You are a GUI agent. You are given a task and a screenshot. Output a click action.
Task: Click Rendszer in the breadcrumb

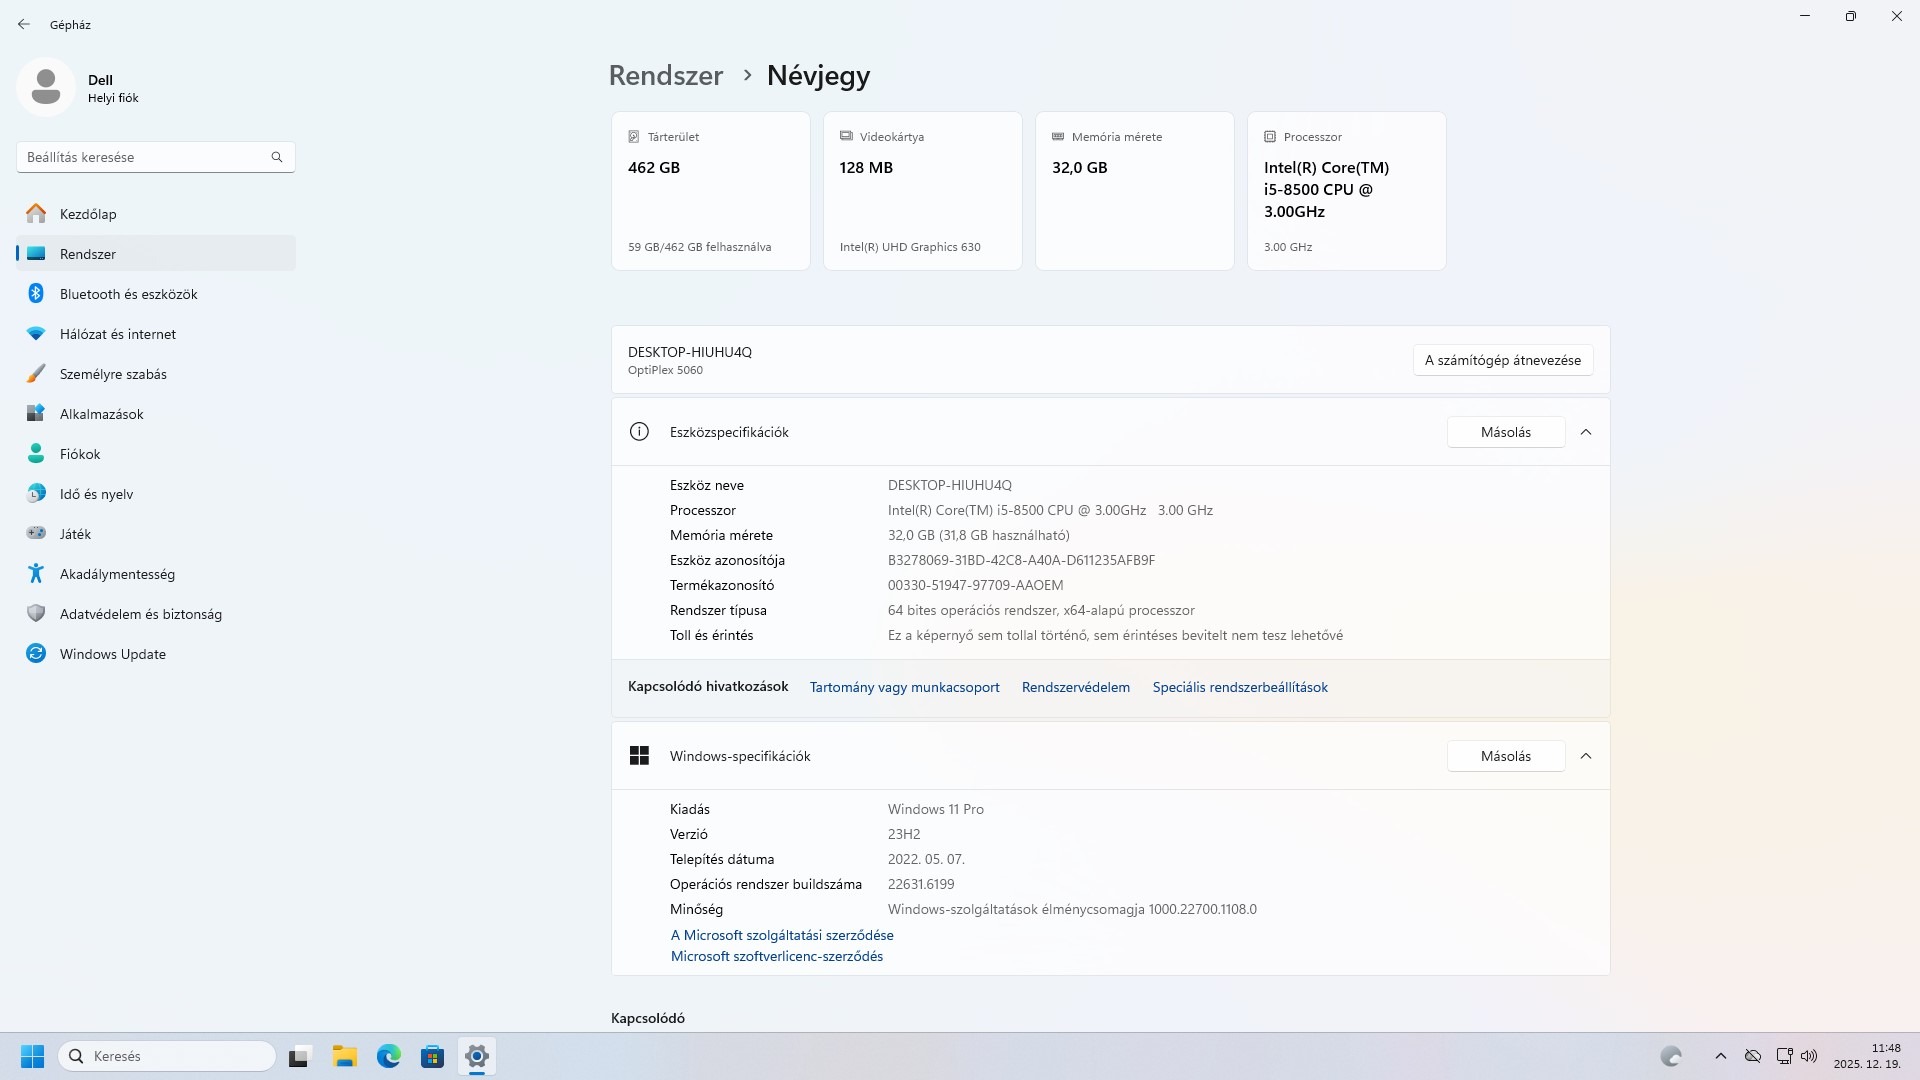[665, 76]
